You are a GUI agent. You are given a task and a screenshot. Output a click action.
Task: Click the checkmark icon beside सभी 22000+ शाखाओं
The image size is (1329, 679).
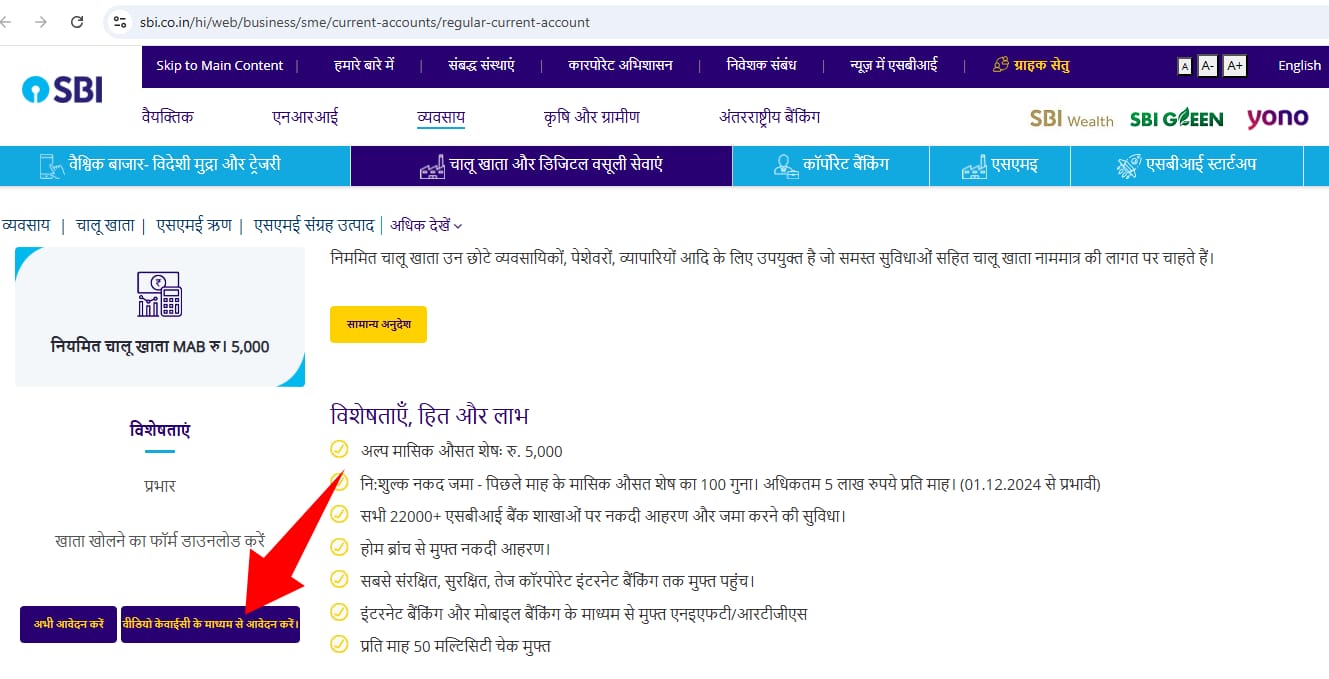pyautogui.click(x=339, y=516)
